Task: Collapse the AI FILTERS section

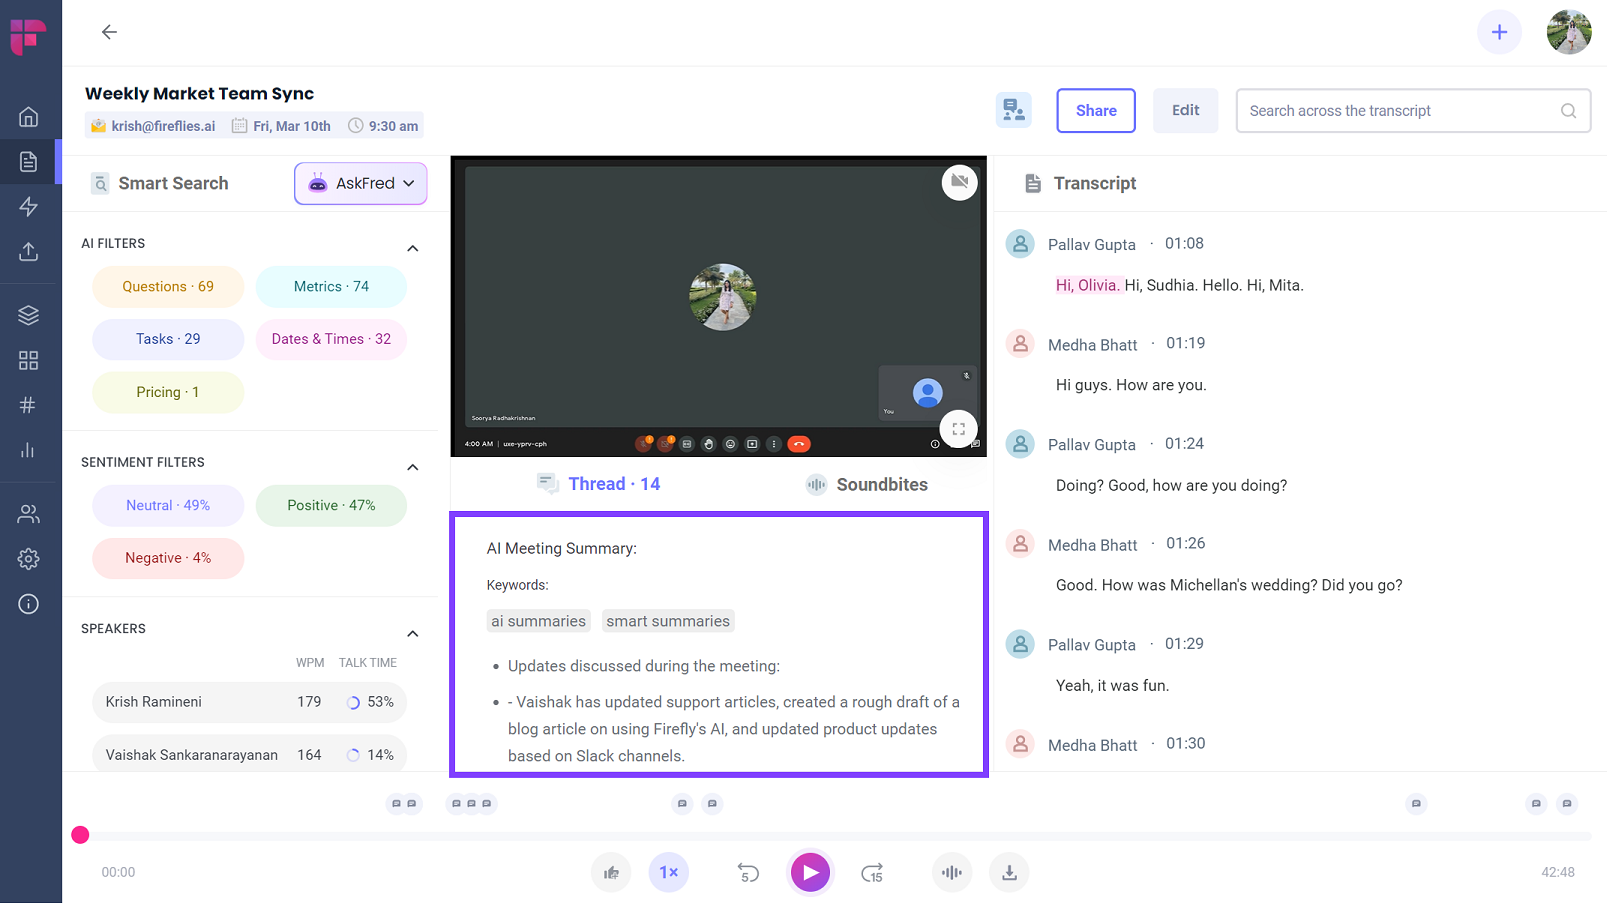Action: click(x=412, y=248)
